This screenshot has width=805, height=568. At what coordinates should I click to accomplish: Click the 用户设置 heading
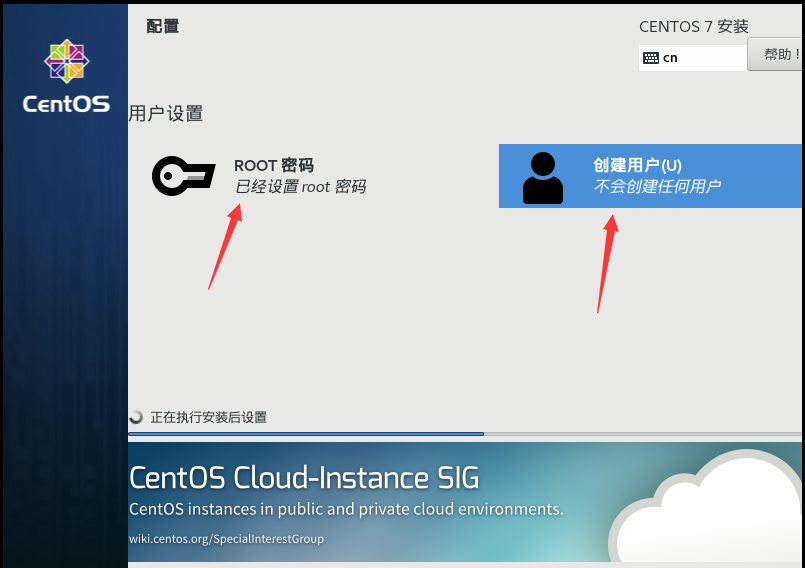point(166,113)
